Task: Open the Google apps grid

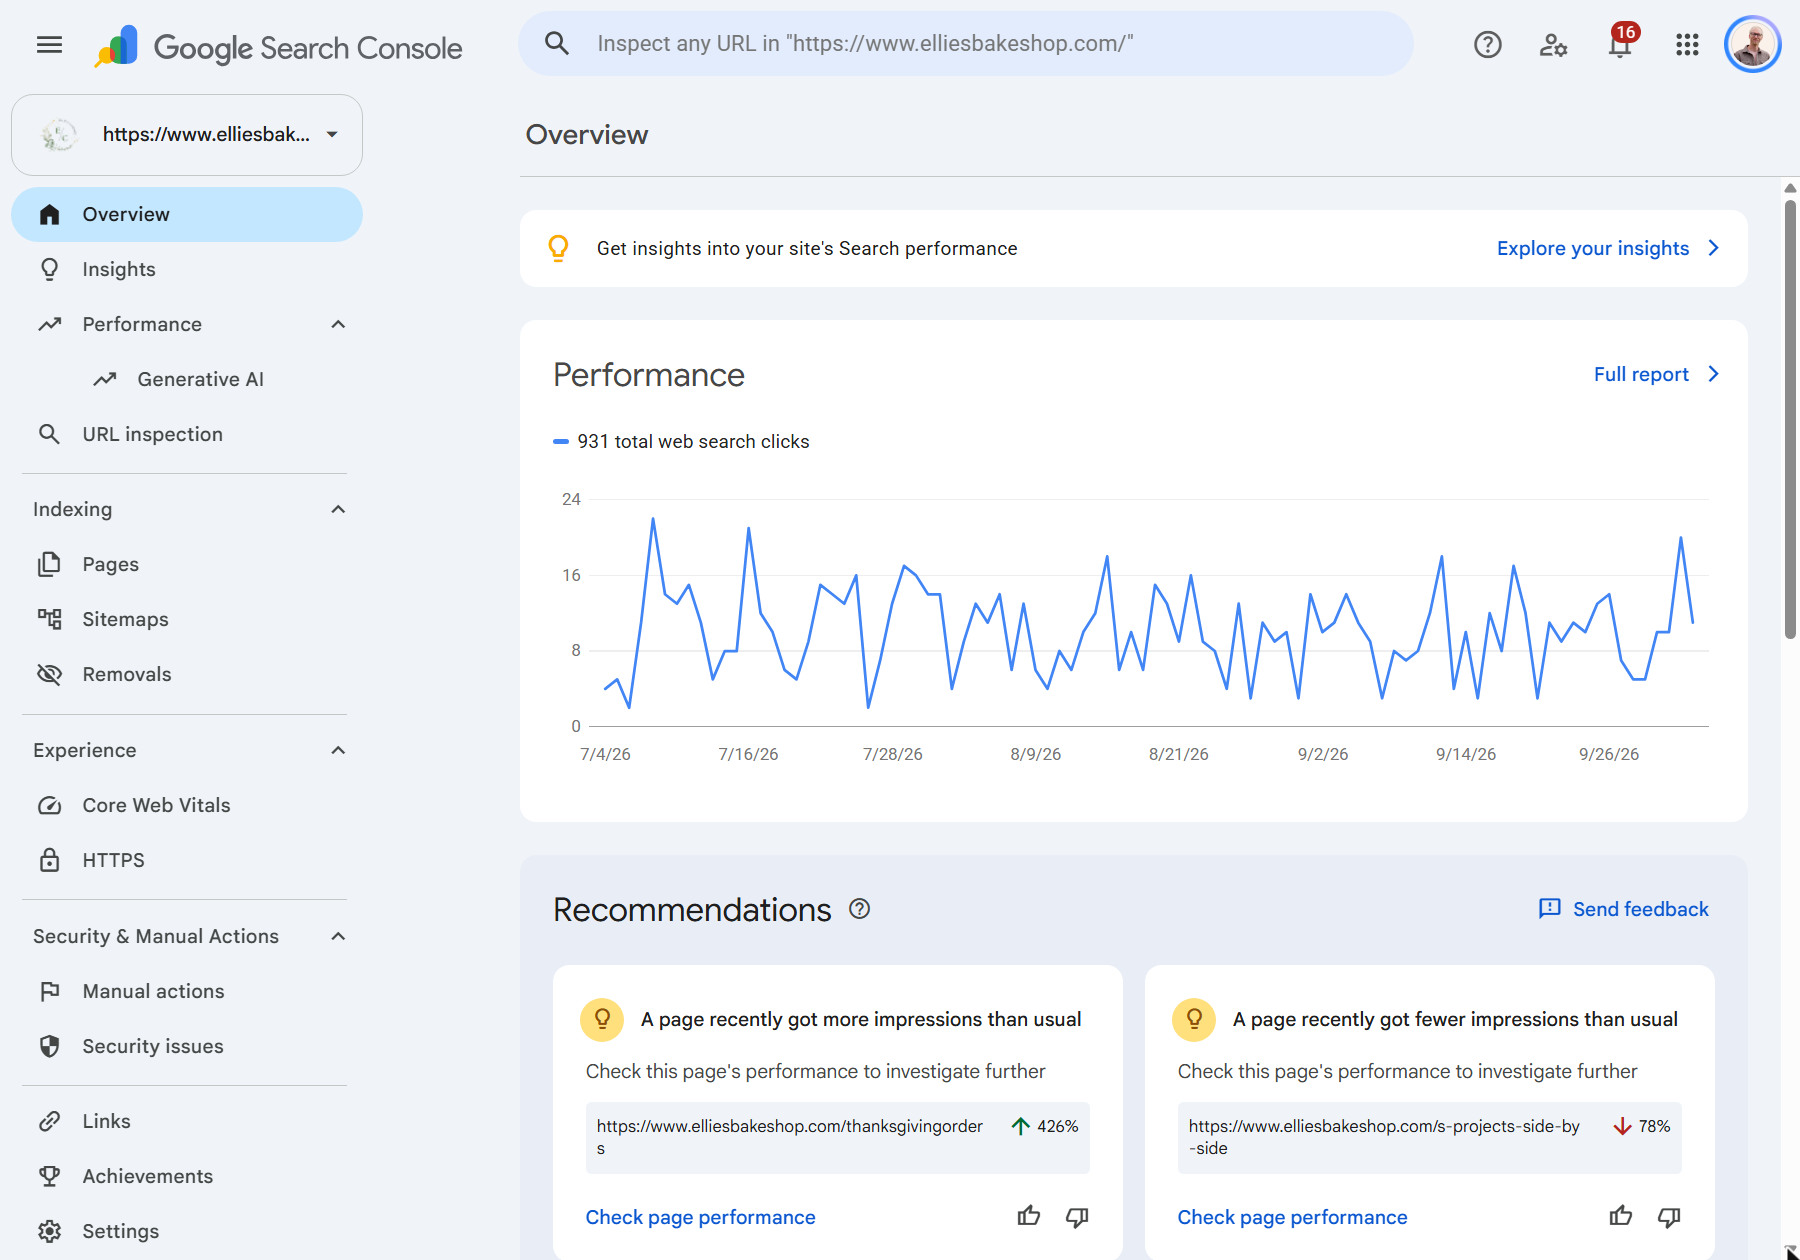Action: tap(1687, 44)
